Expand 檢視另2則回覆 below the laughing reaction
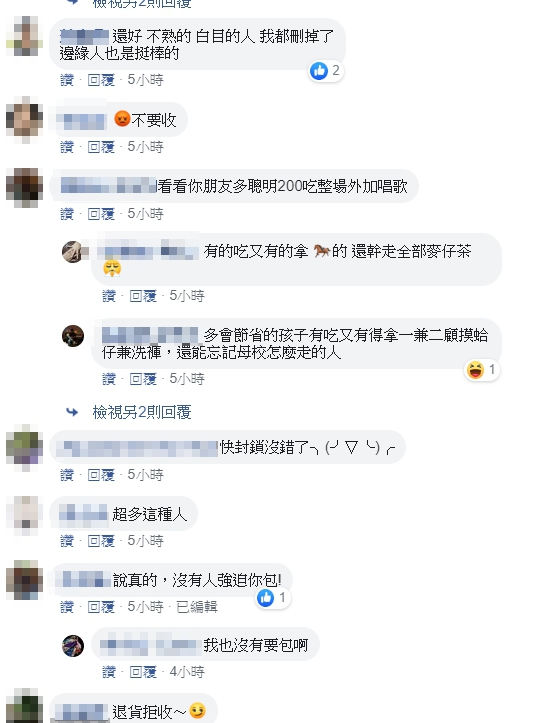Screen dimensions: 538x723 (x=142, y=412)
